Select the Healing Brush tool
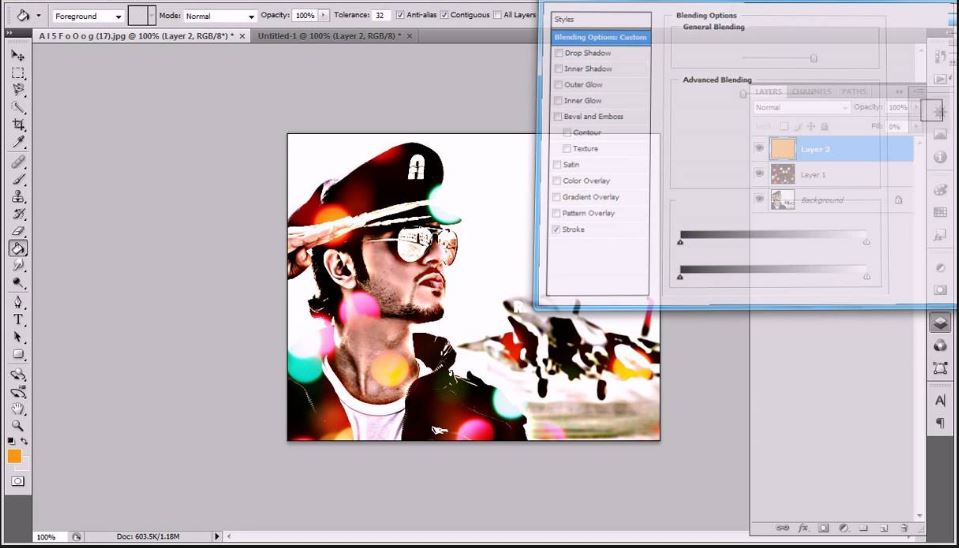This screenshot has width=959, height=548. click(18, 162)
